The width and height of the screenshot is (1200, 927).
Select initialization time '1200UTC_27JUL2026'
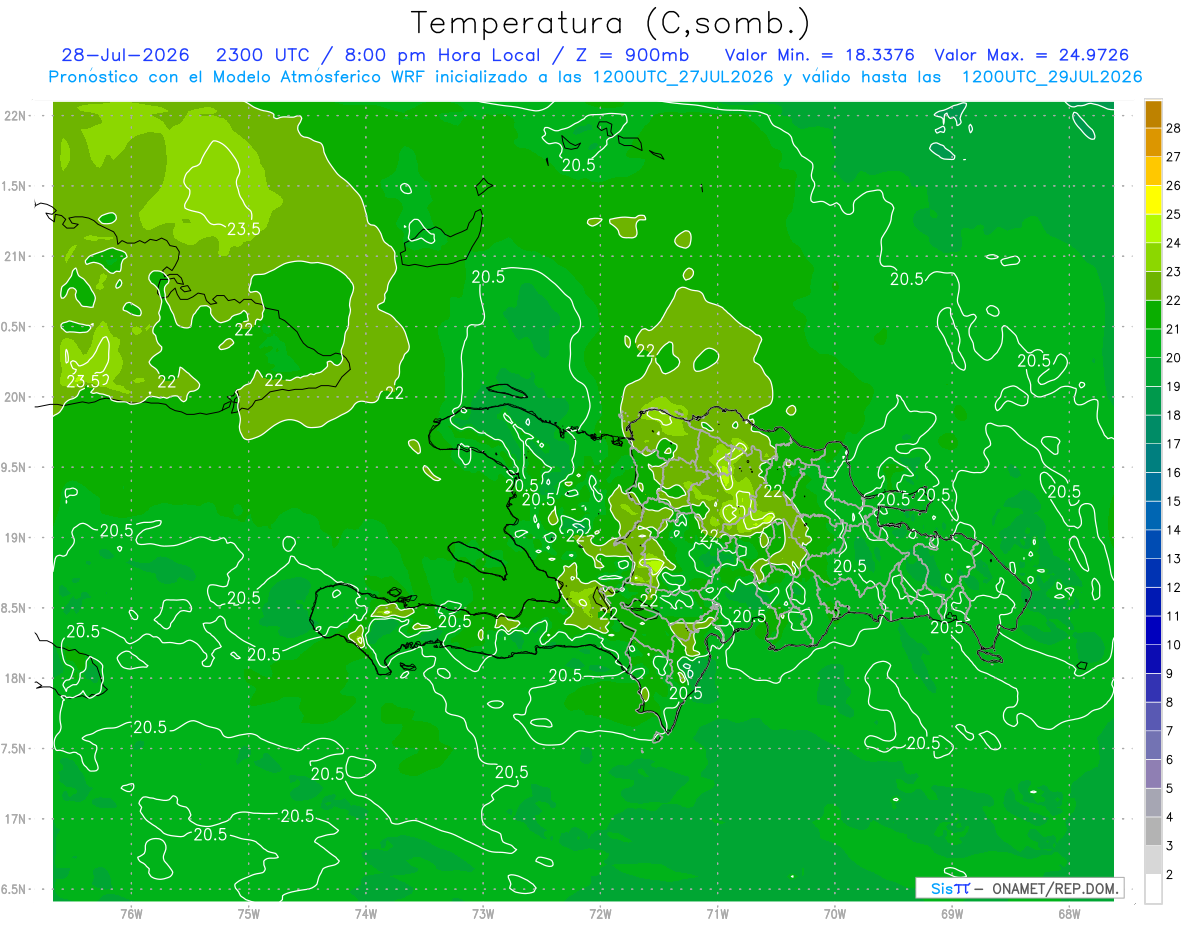pos(683,77)
